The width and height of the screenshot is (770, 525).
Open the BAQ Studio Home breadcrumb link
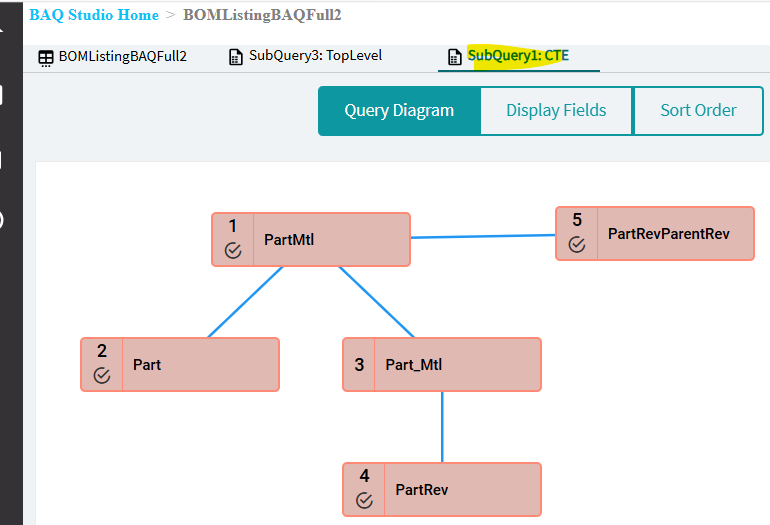[x=94, y=15]
